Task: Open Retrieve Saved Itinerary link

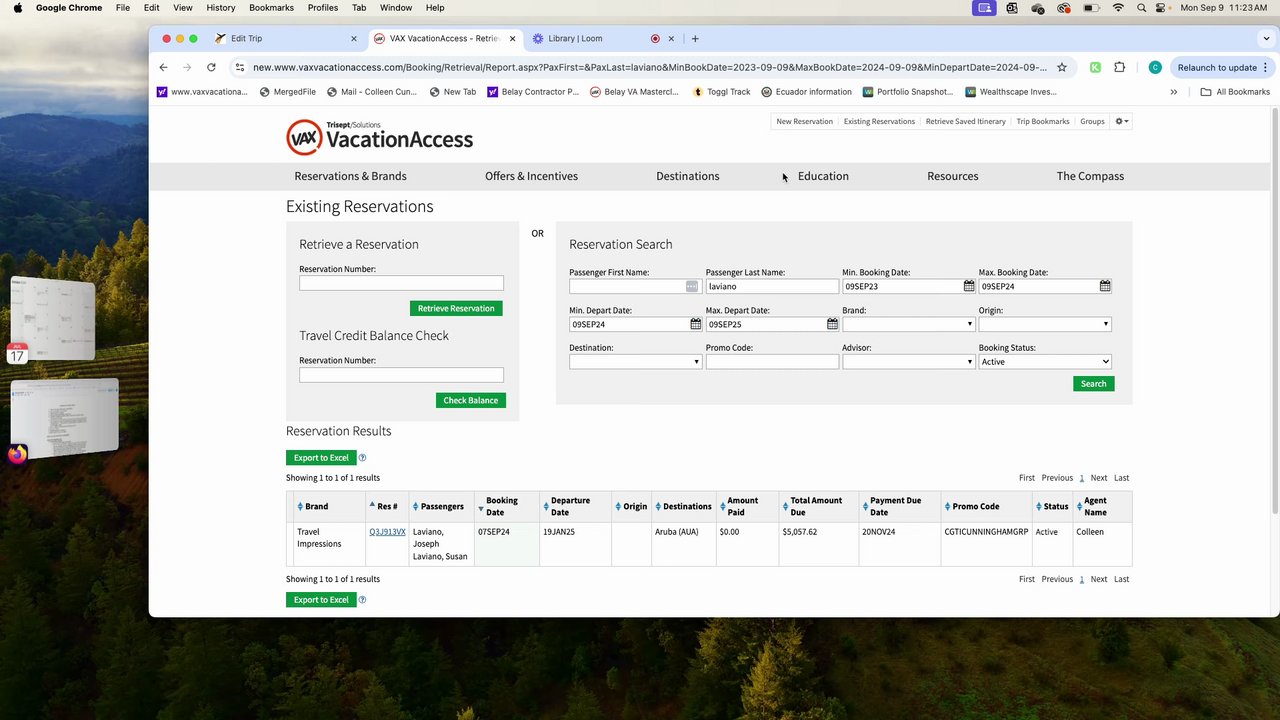Action: click(965, 121)
